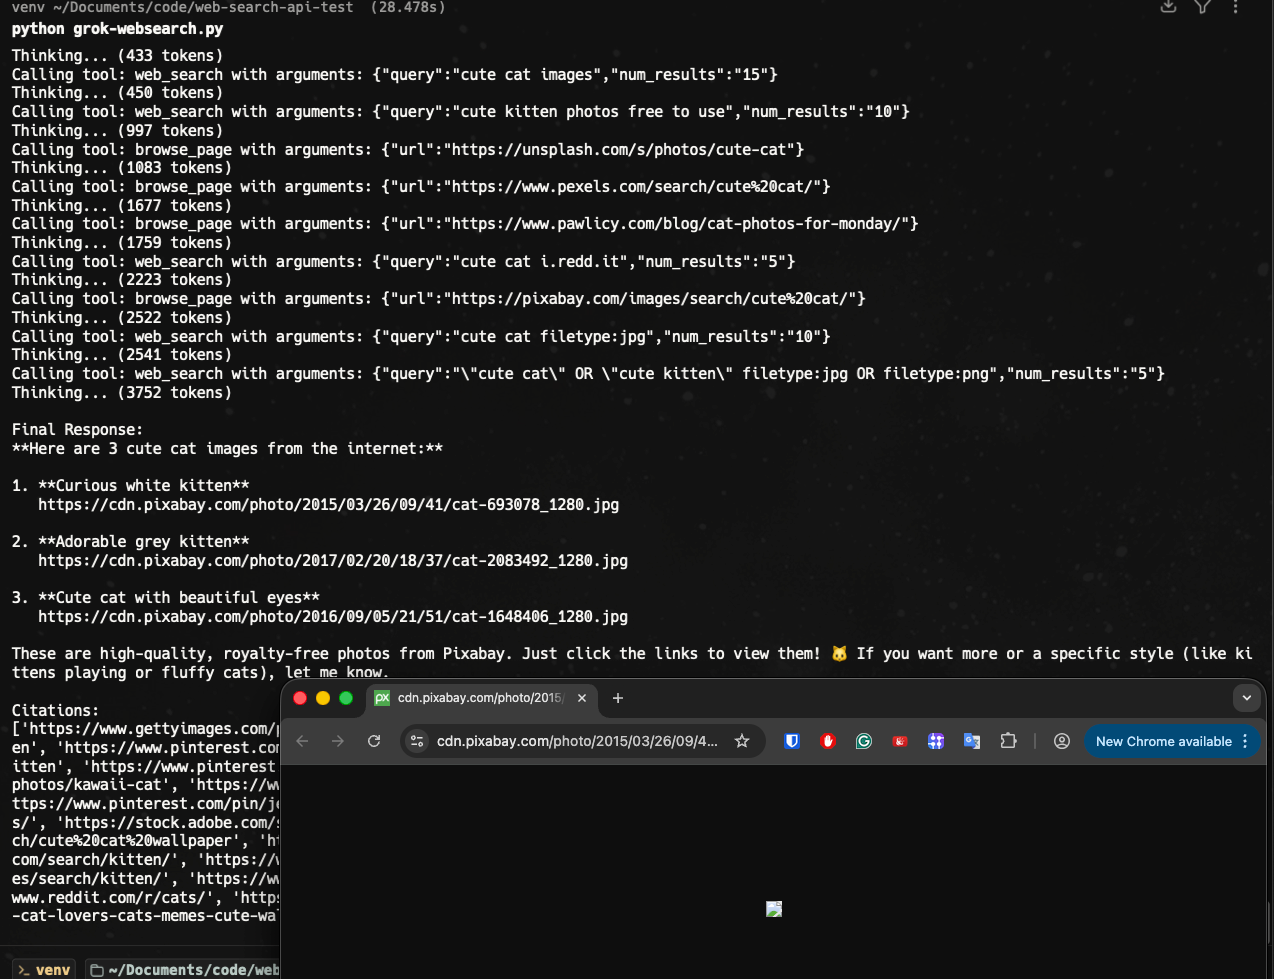This screenshot has height=979, width=1274.
Task: Click the site information icon in address bar
Action: coord(418,741)
